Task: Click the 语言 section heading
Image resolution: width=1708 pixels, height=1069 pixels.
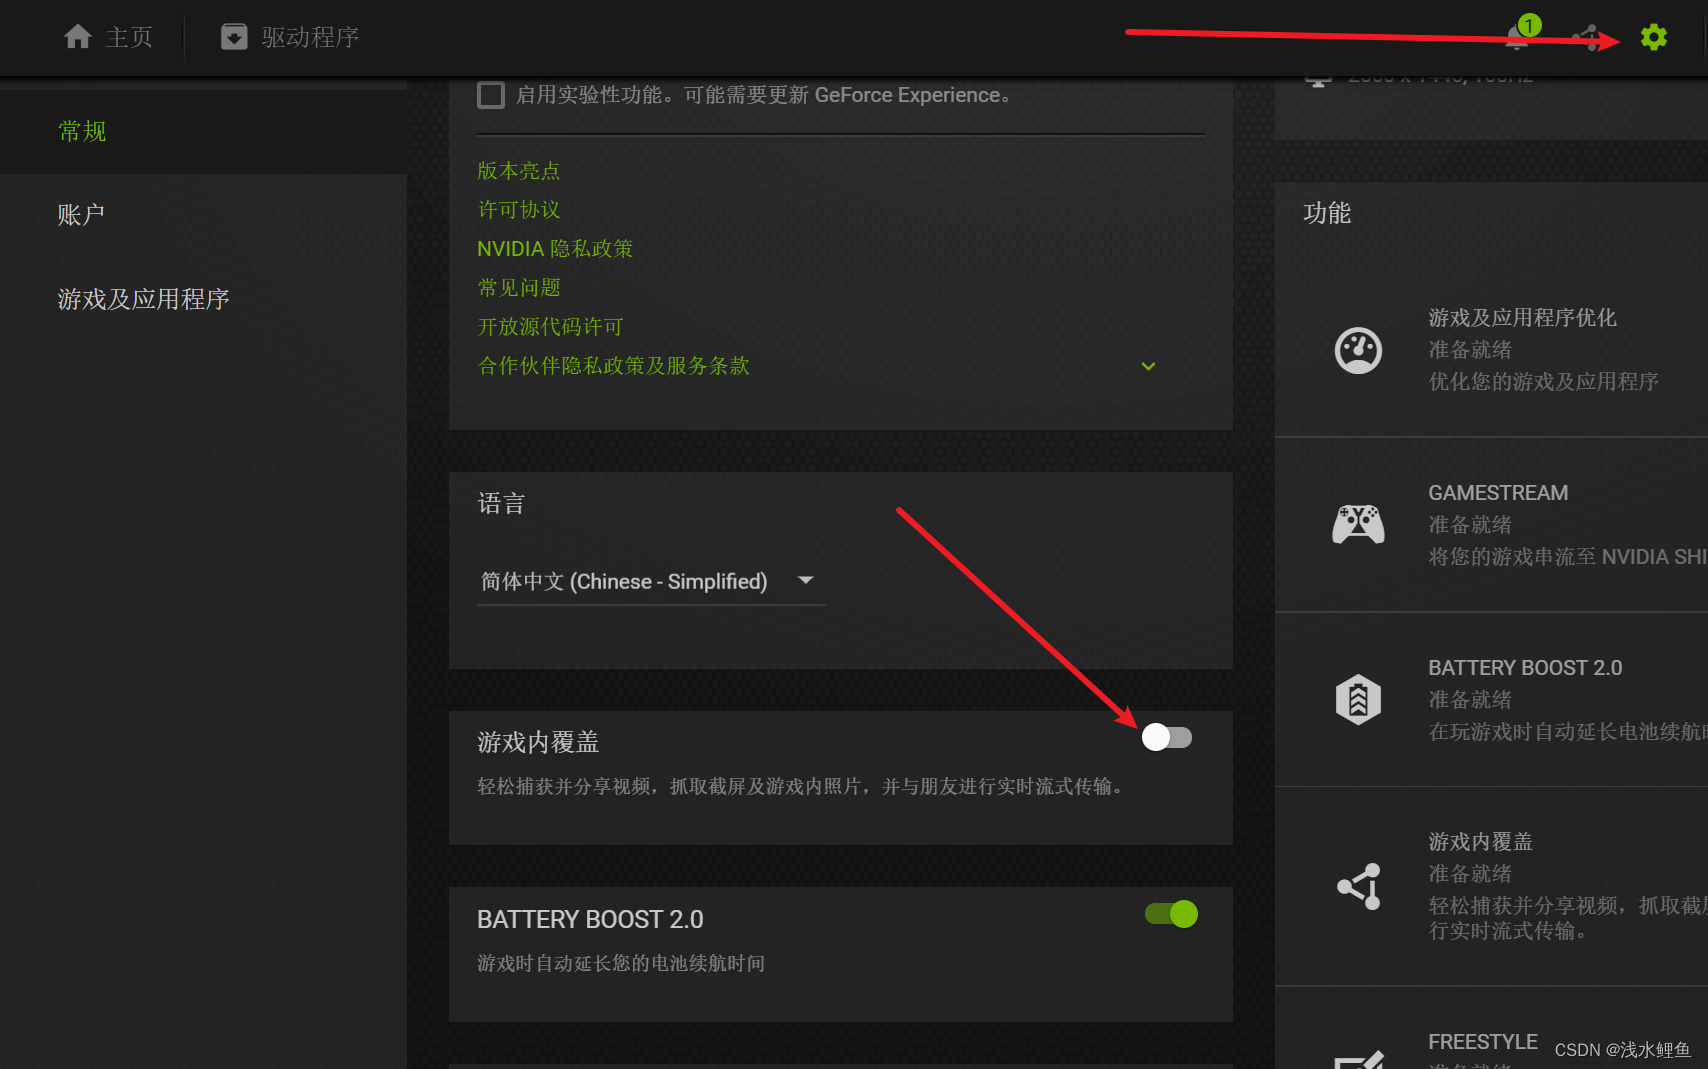Action: (x=501, y=504)
